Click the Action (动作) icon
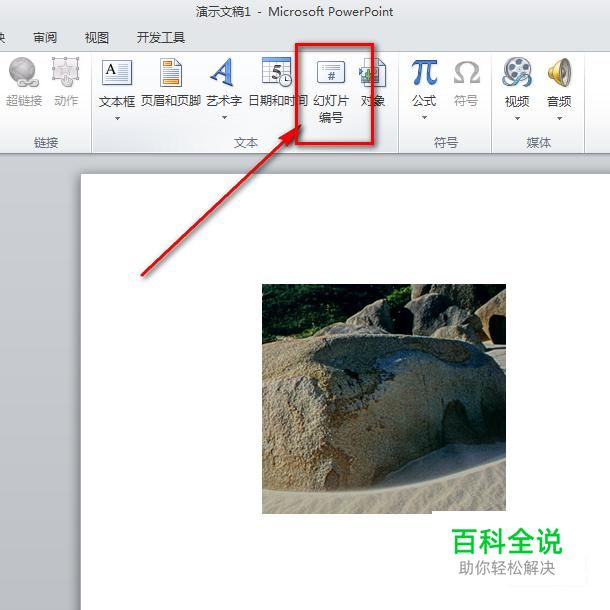The height and width of the screenshot is (610, 610). pyautogui.click(x=66, y=72)
